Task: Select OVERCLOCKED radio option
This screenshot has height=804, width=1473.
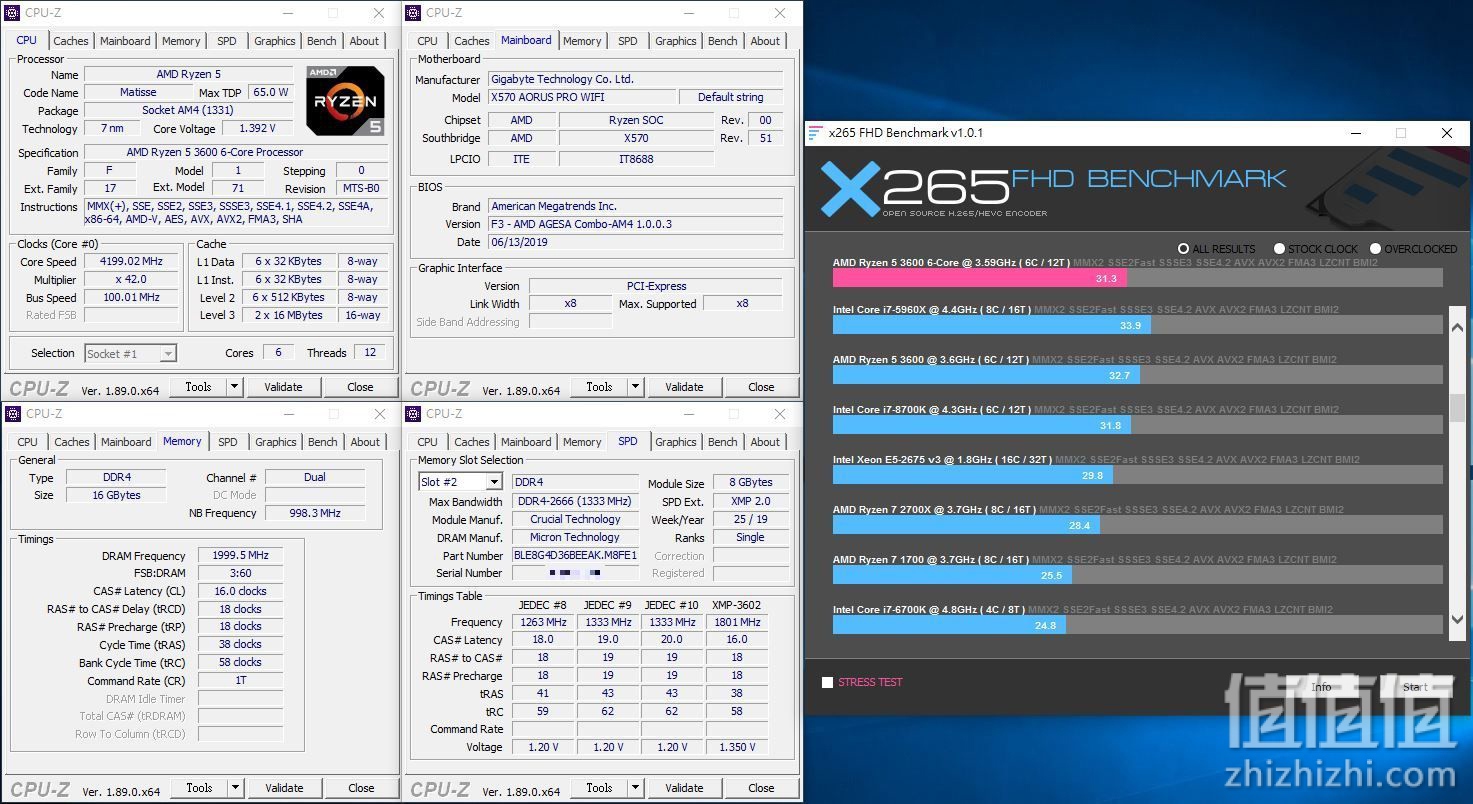Action: click(x=1375, y=248)
